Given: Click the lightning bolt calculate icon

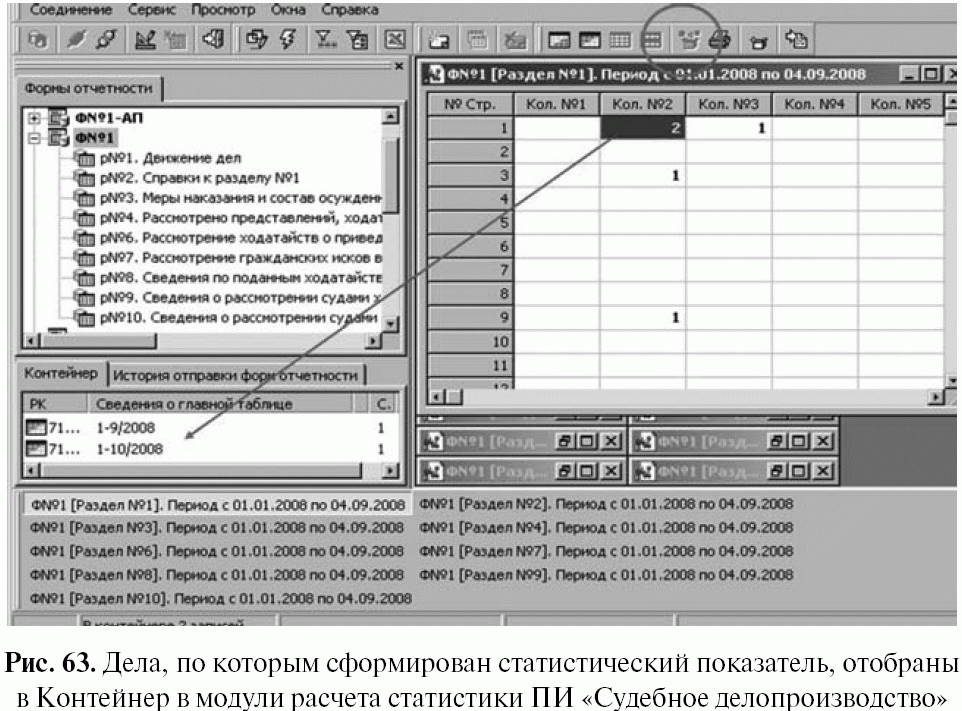Looking at the screenshot, I should [x=287, y=40].
